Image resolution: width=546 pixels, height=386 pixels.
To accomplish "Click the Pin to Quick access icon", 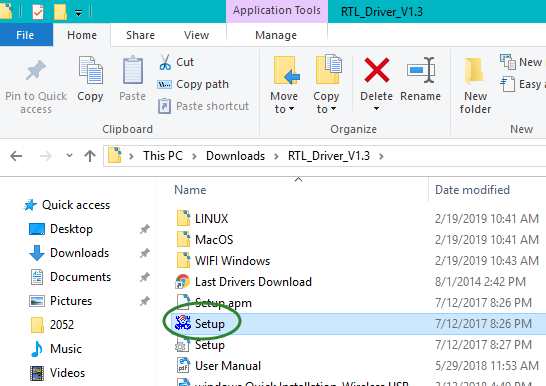I will coord(36,71).
